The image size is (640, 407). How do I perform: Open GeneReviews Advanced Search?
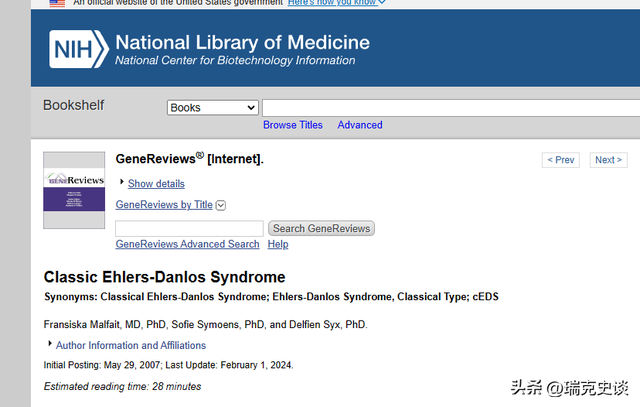pyautogui.click(x=187, y=244)
